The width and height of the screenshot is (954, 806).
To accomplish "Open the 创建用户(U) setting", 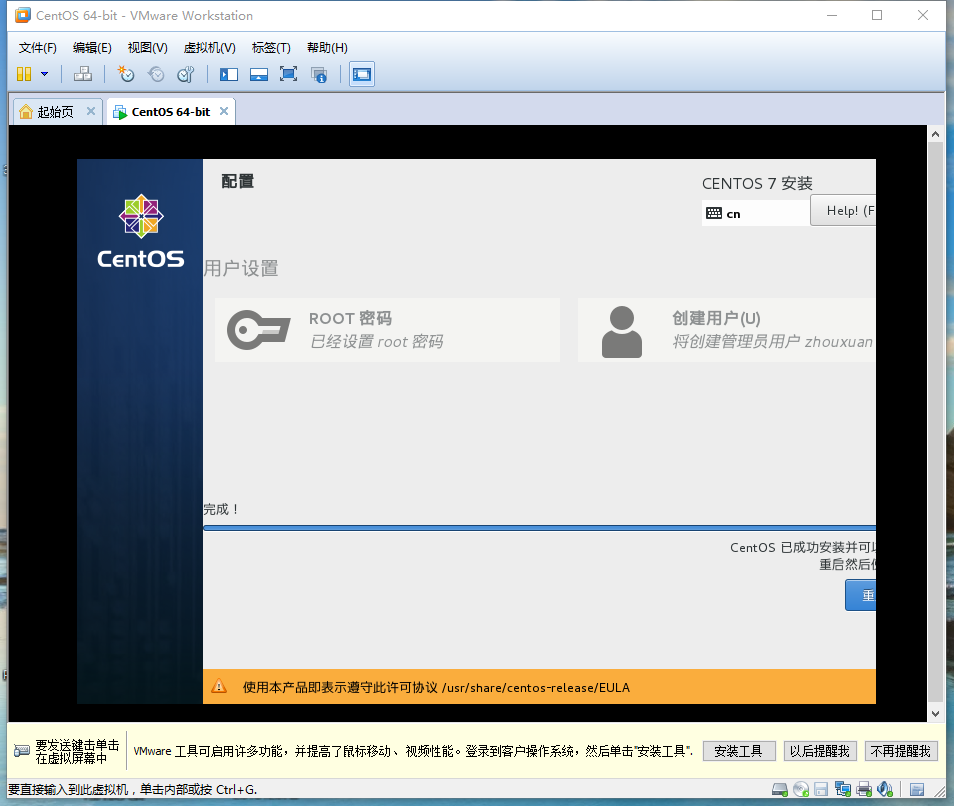I will tap(726, 330).
